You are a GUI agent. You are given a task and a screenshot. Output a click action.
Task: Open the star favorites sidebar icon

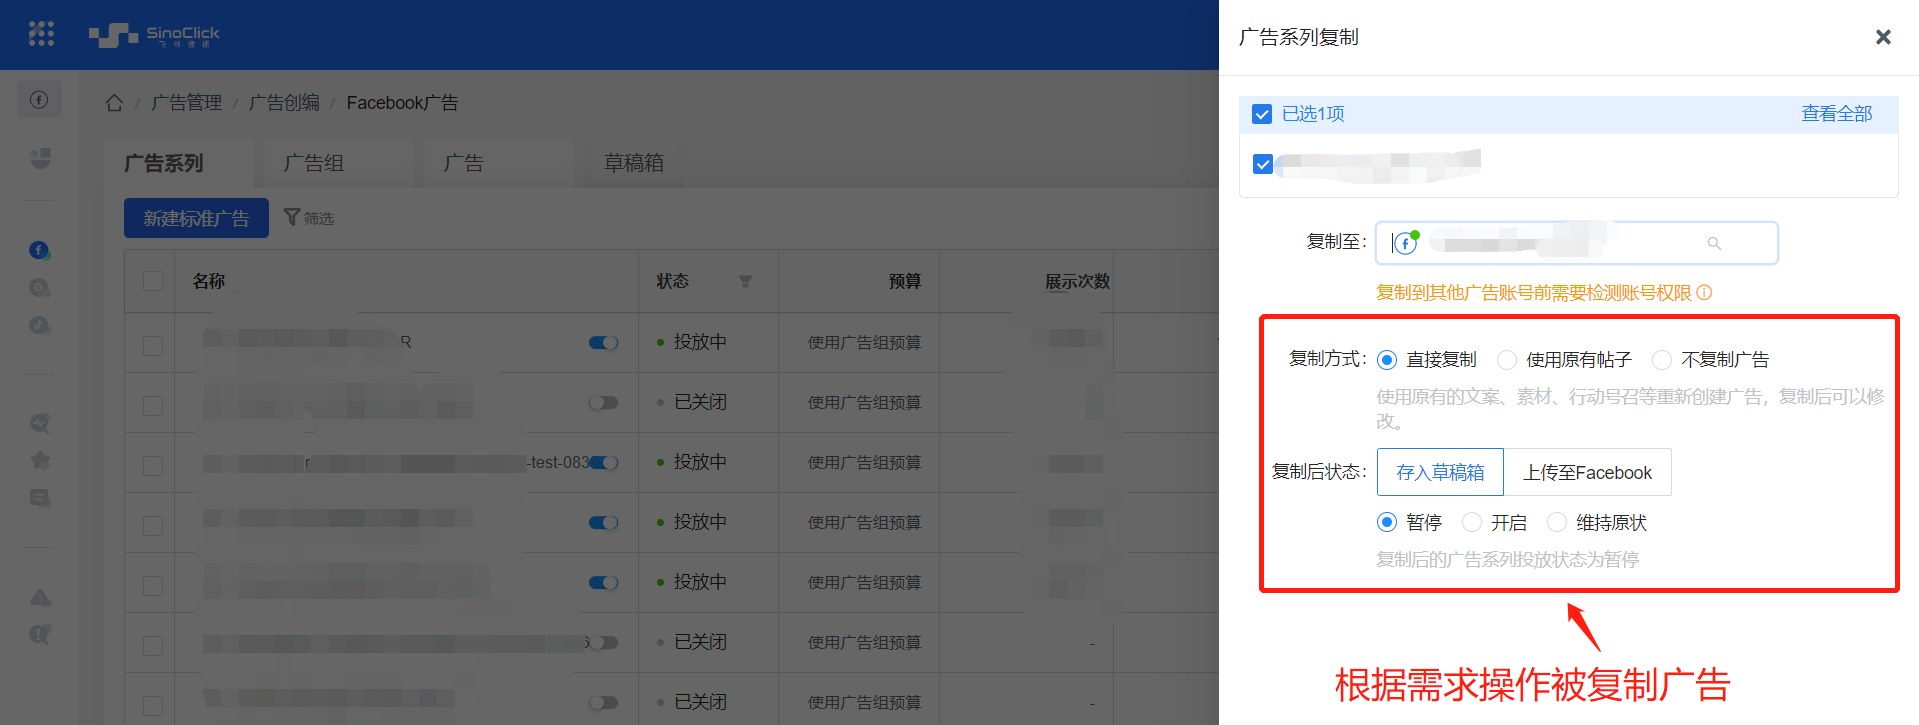pos(40,460)
